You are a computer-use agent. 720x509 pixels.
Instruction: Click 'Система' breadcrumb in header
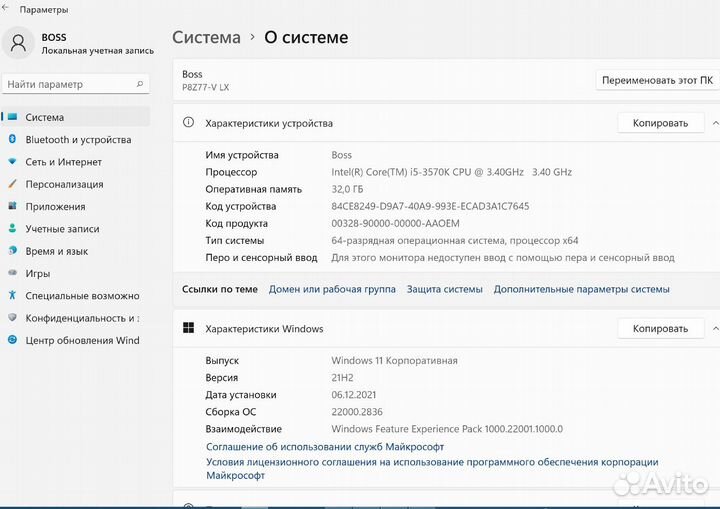206,37
